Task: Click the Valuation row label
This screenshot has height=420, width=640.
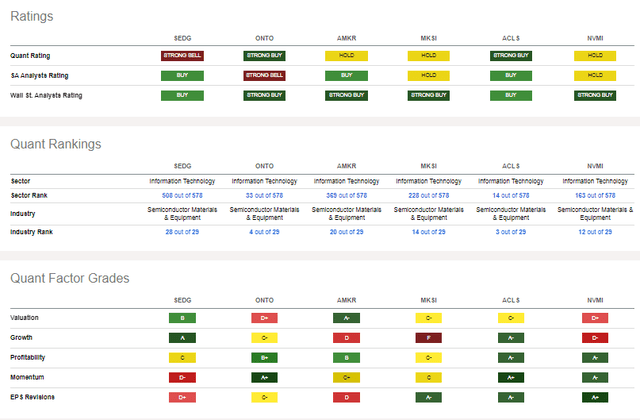Action: (x=24, y=318)
